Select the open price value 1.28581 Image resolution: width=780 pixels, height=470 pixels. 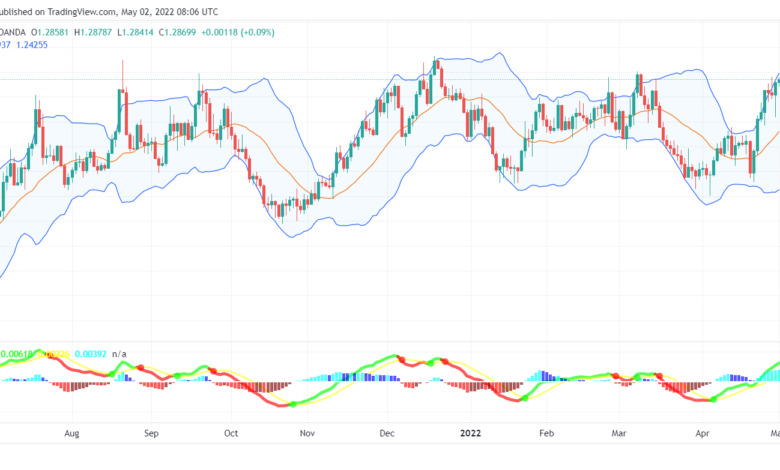coord(53,32)
